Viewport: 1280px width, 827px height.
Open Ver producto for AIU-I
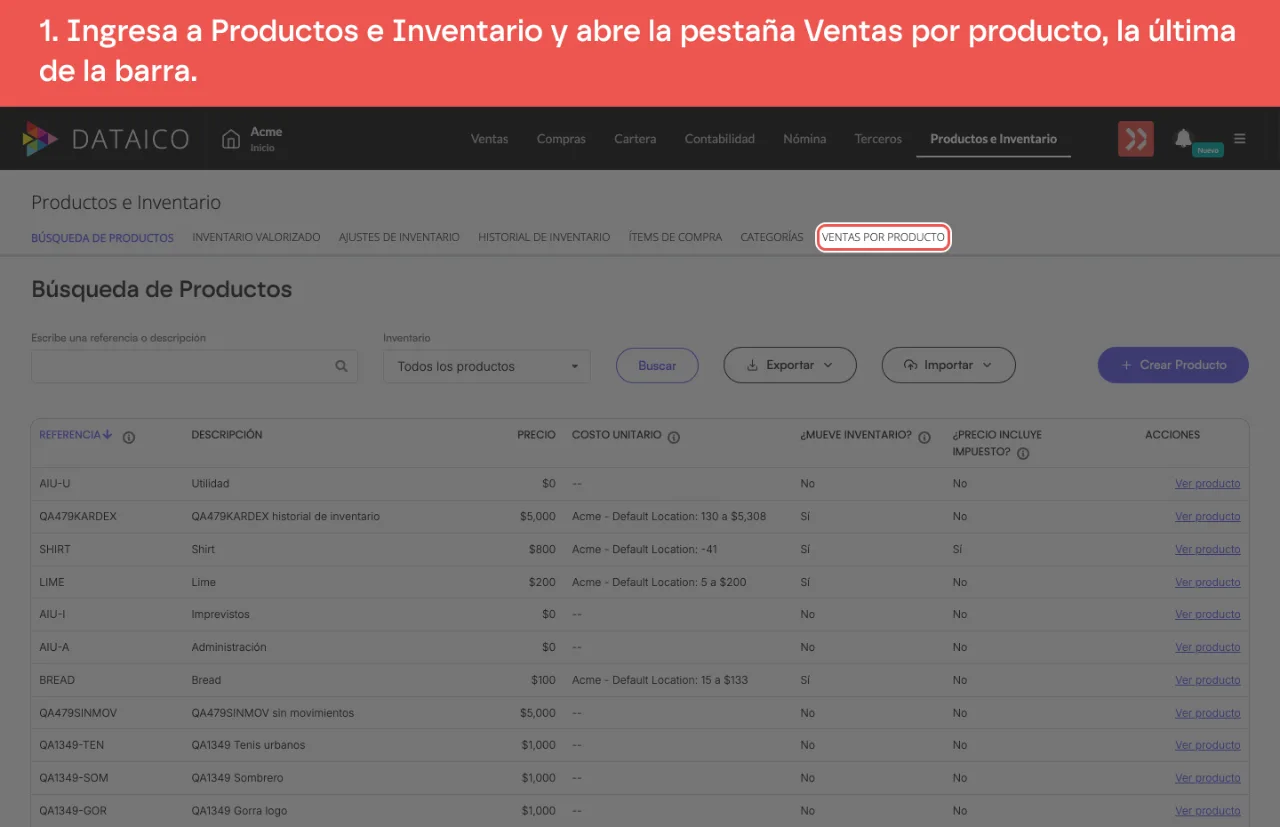click(1207, 615)
